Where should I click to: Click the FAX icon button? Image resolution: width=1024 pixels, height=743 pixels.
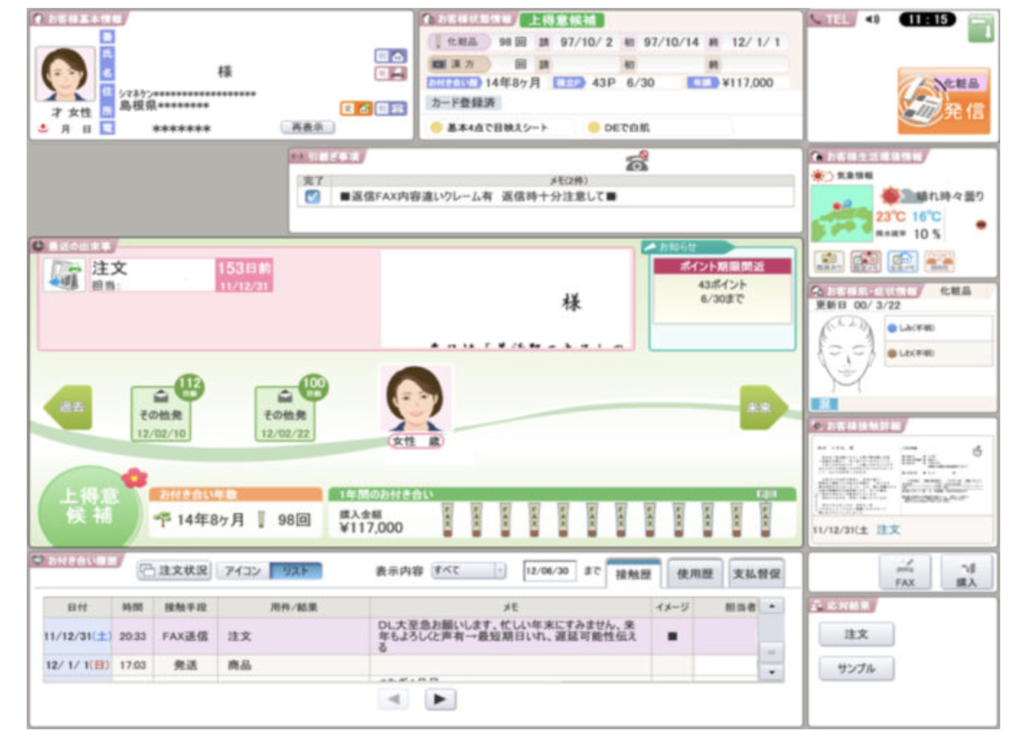point(904,573)
